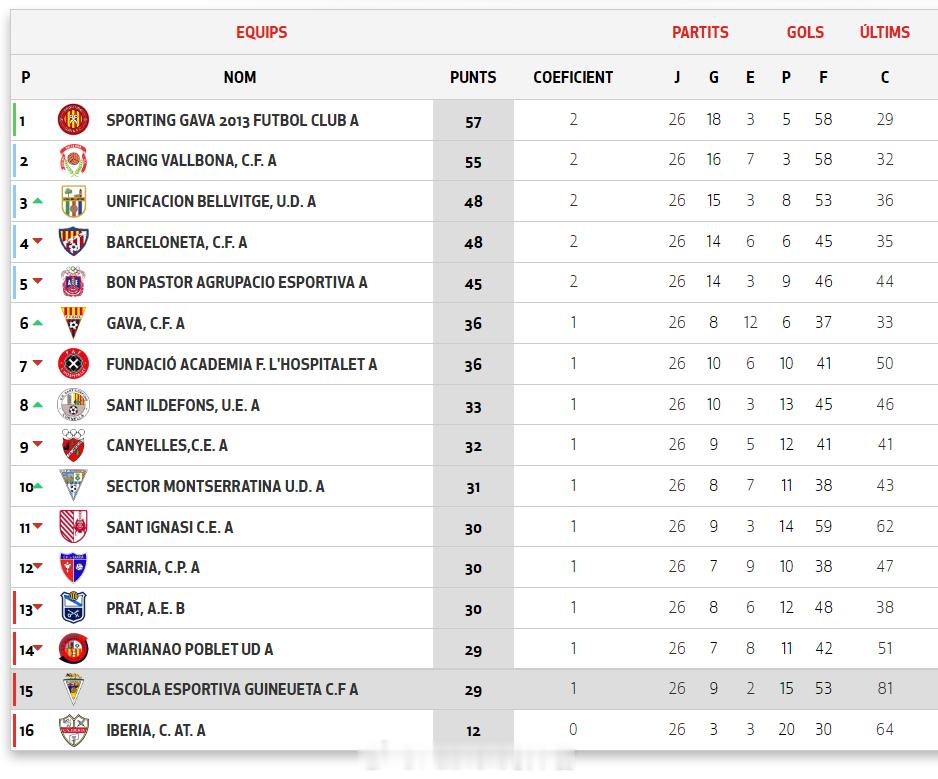938x779 pixels.
Task: Open the Unificacion Bellvitge crest icon
Action: pyautogui.click(x=74, y=201)
